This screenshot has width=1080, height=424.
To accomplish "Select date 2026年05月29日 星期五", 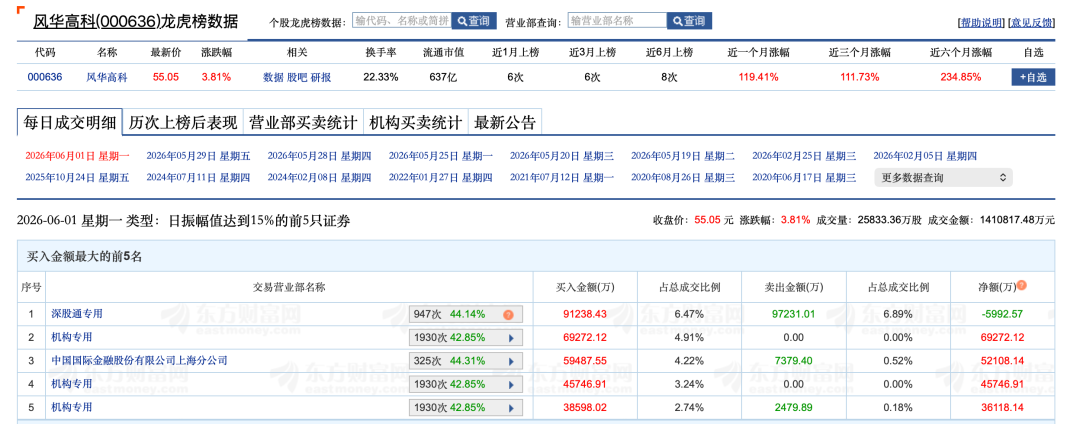I will click(x=198, y=156).
